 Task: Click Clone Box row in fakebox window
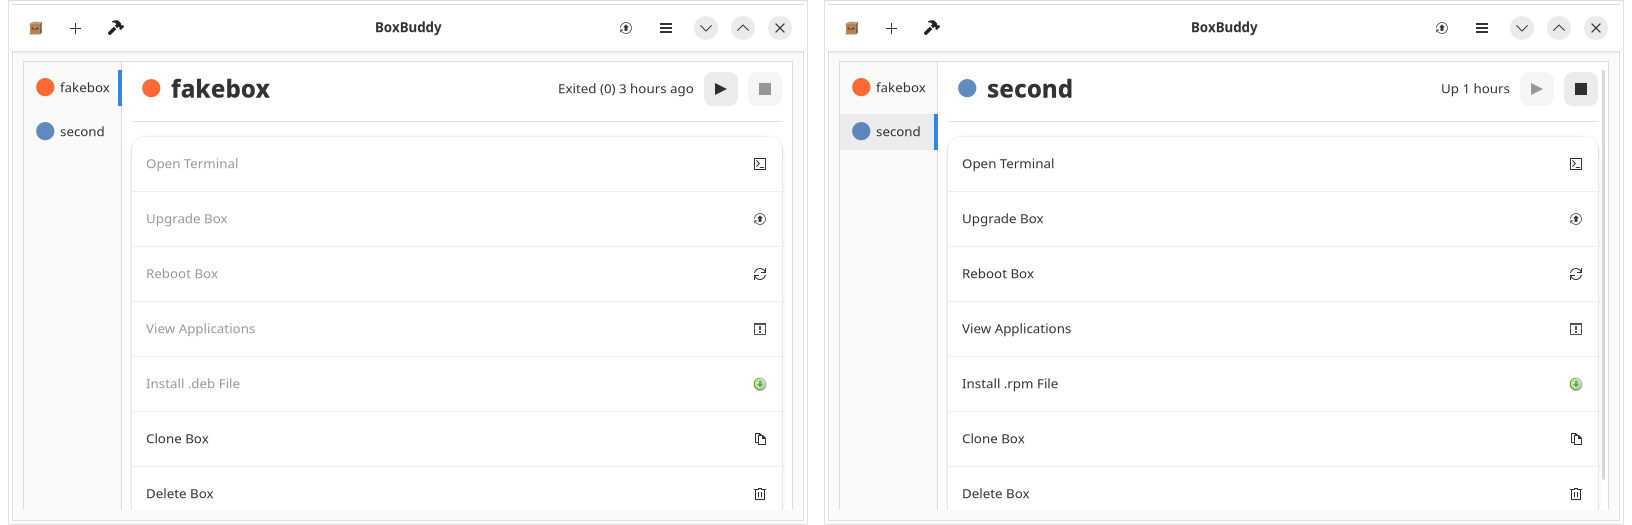pyautogui.click(x=457, y=439)
